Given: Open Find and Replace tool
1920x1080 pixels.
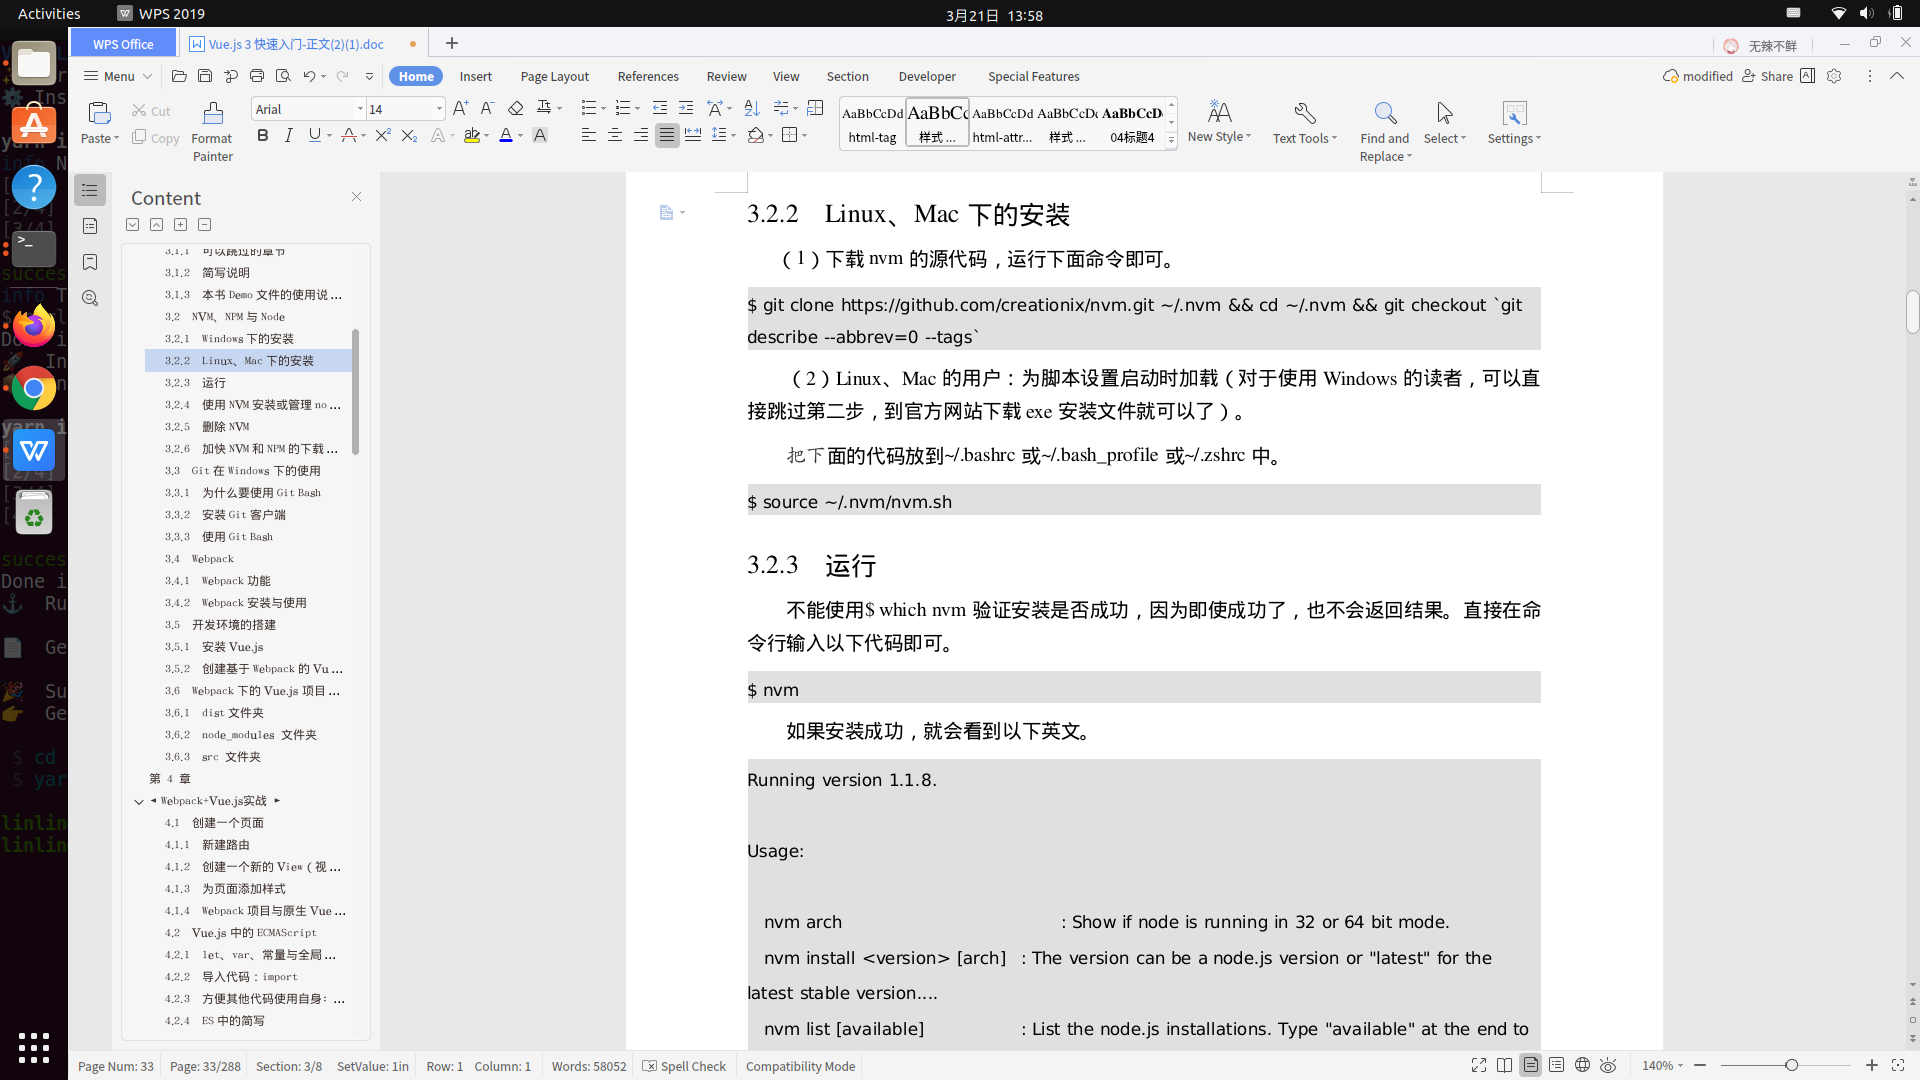Looking at the screenshot, I should pos(1384,113).
